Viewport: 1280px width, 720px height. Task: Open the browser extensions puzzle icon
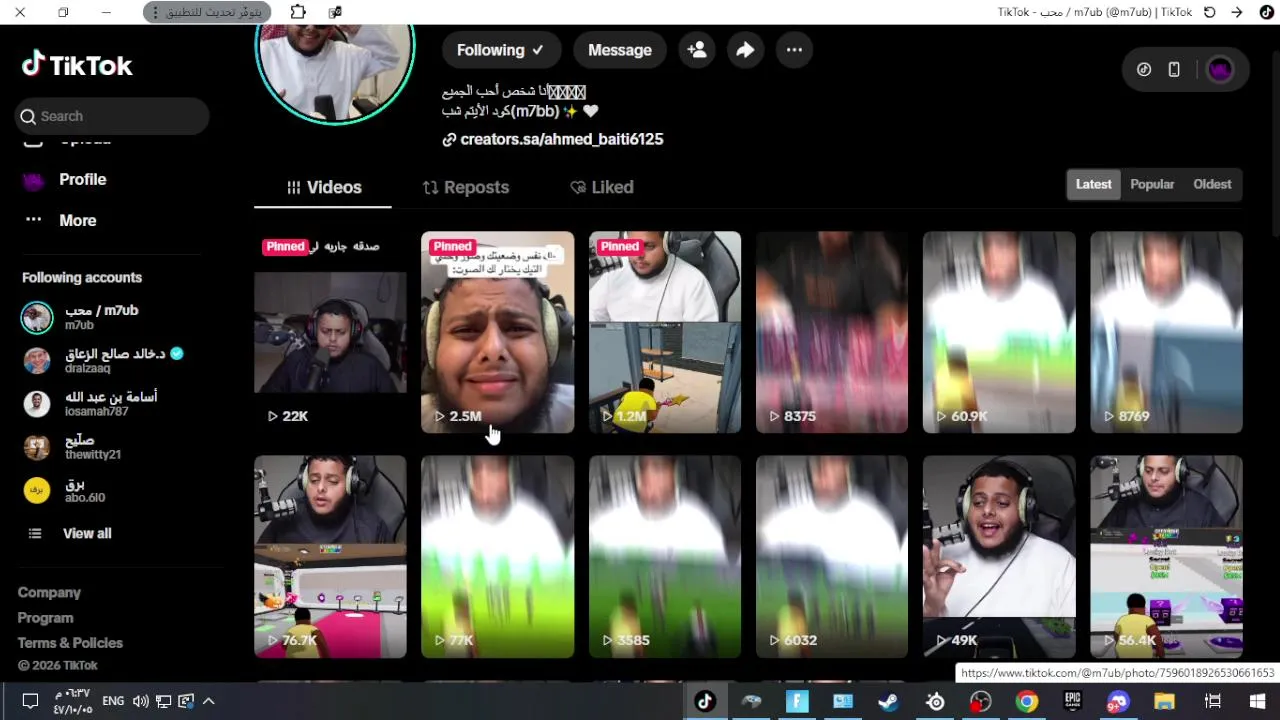pyautogui.click(x=298, y=12)
